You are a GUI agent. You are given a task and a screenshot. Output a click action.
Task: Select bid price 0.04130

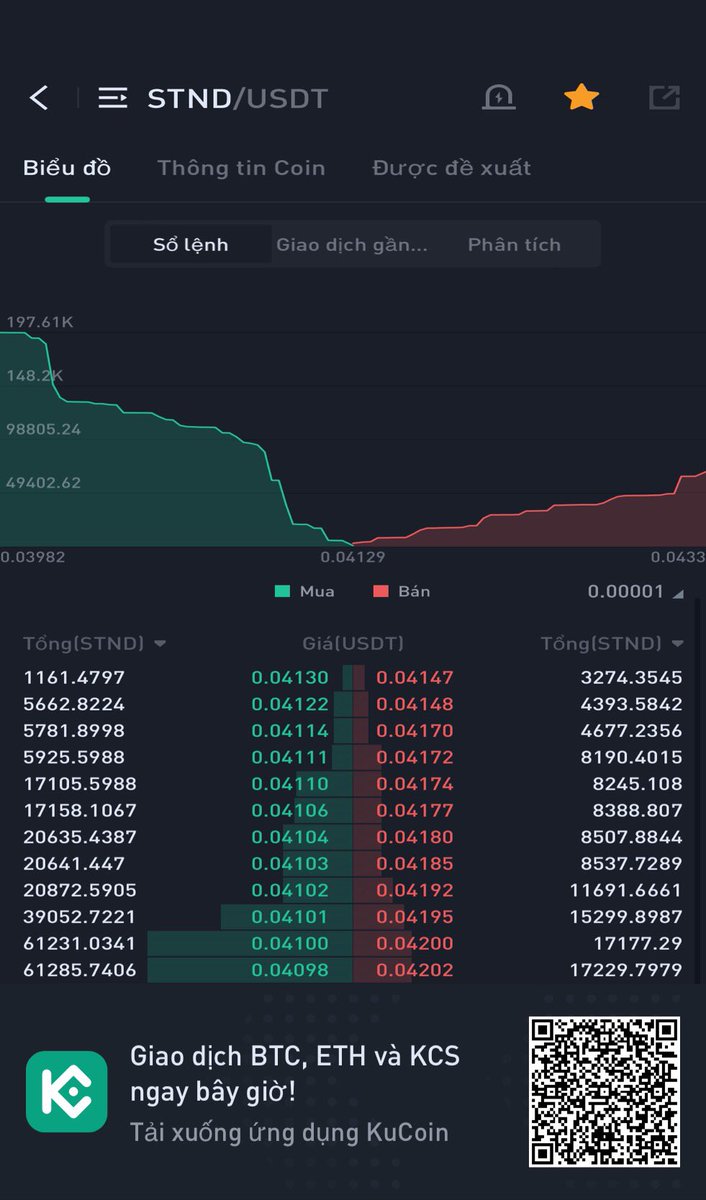(x=290, y=677)
